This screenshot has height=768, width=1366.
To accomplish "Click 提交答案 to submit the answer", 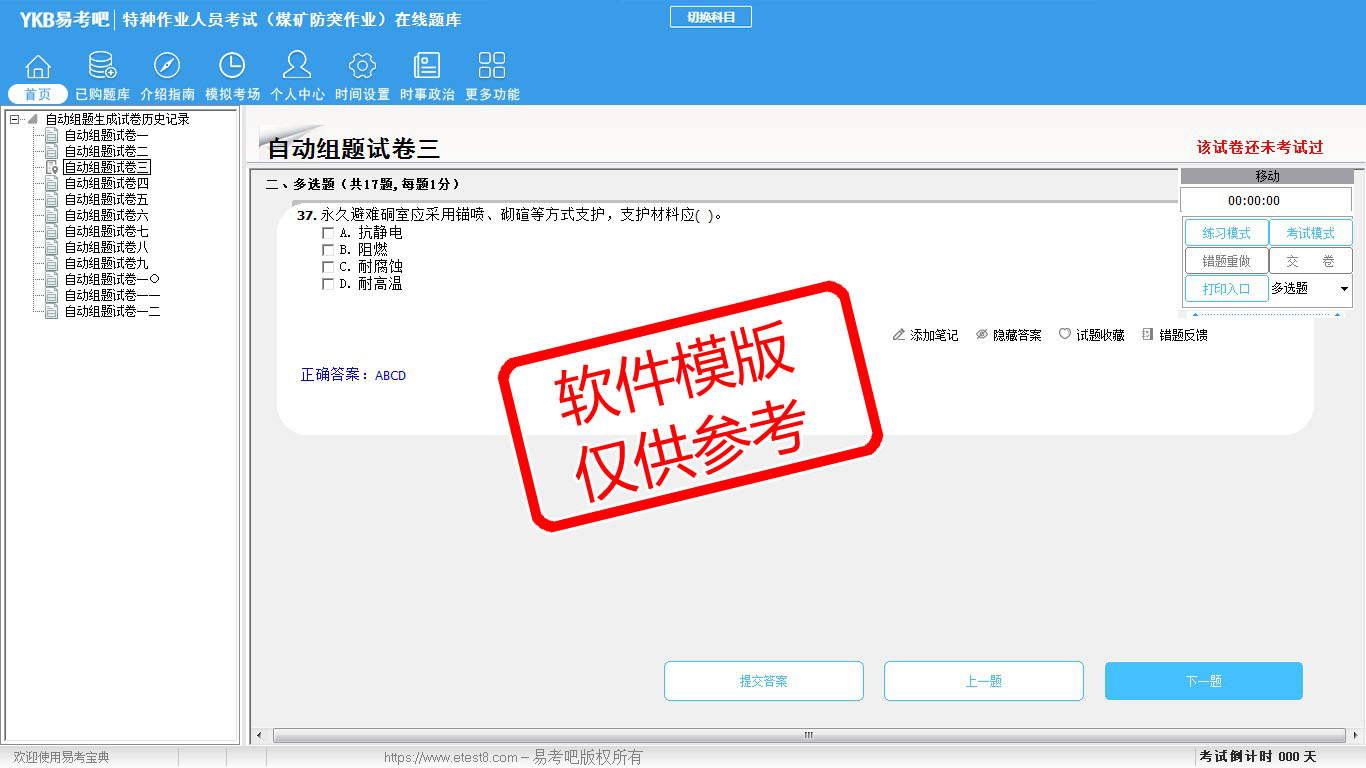I will [x=764, y=681].
